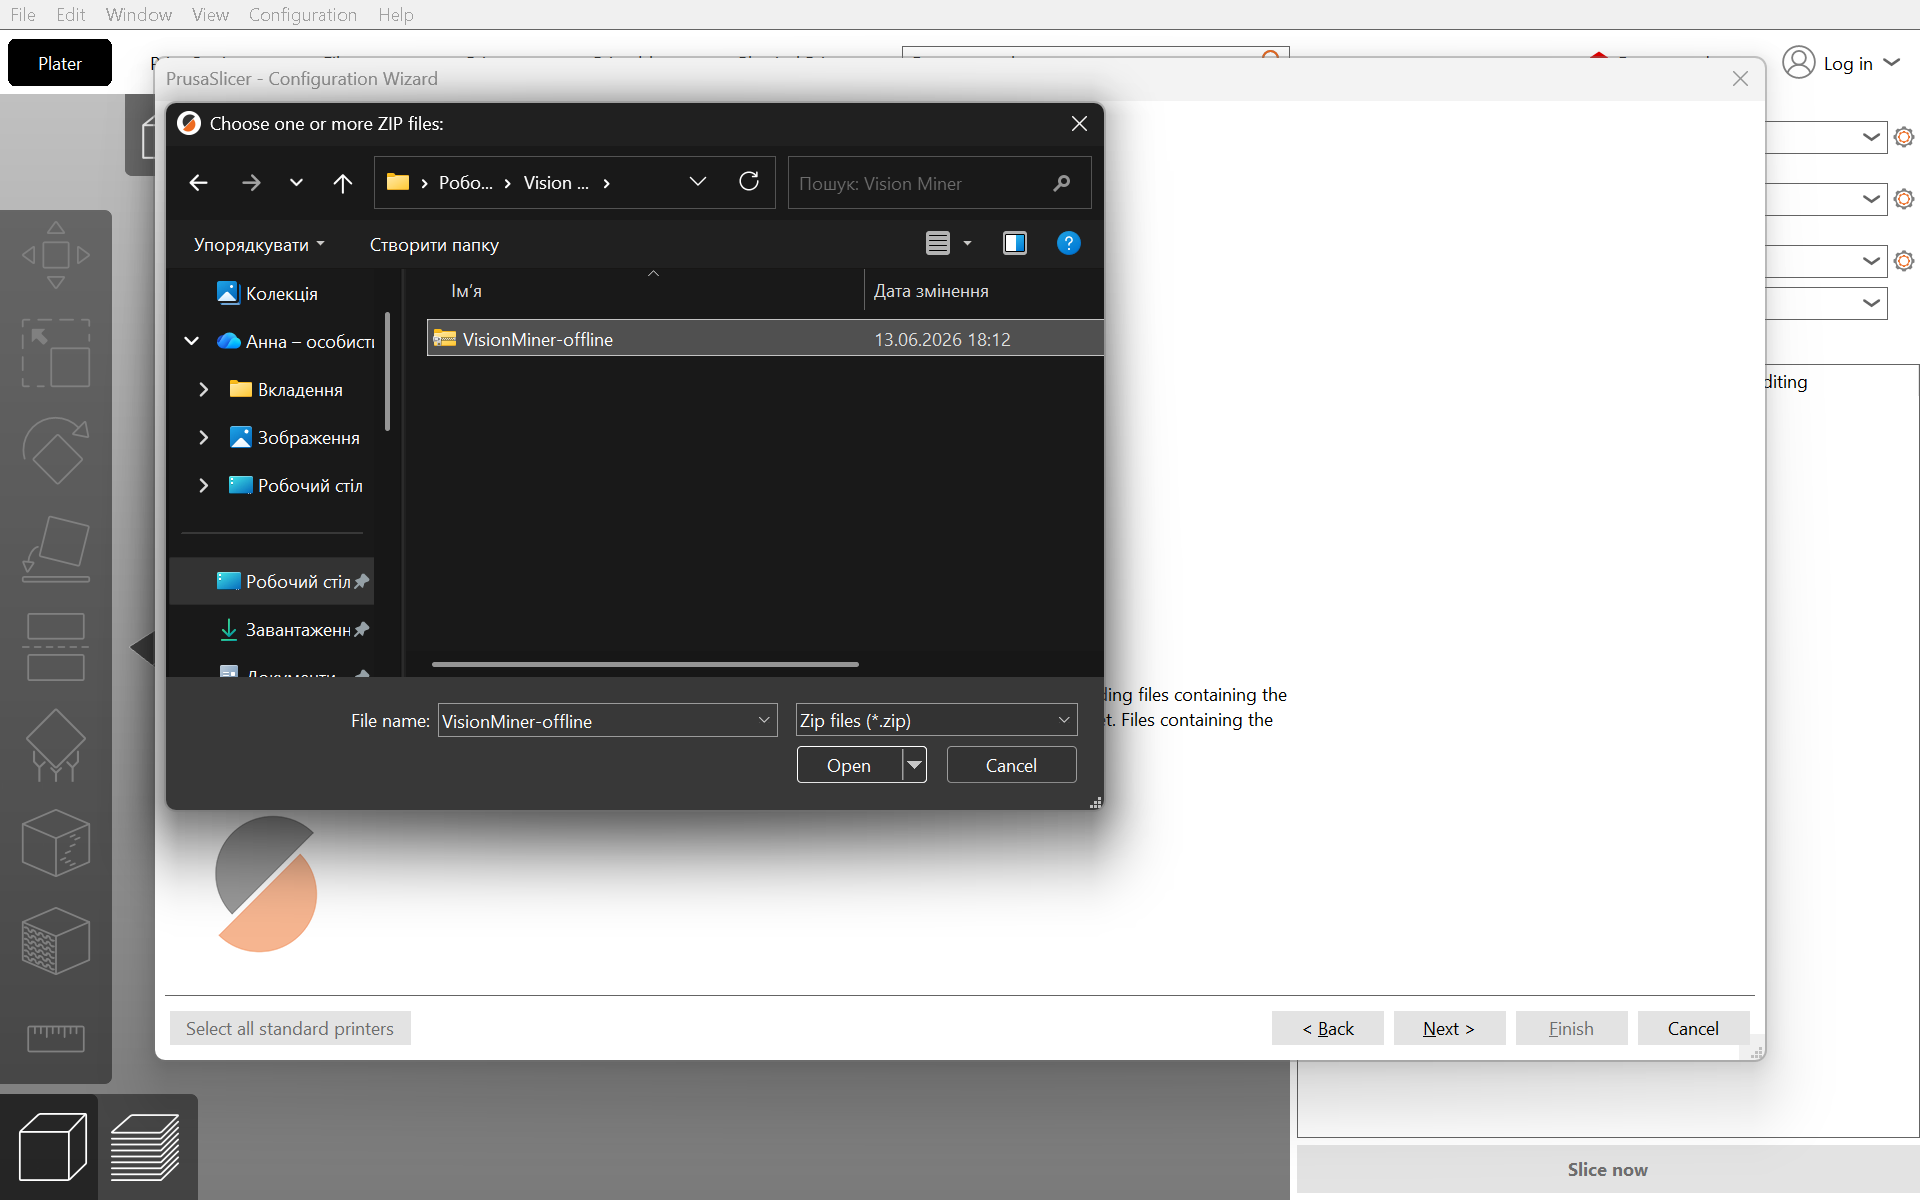The width and height of the screenshot is (1920, 1200).
Task: Switch to 3D editor view cube icon
Action: [x=52, y=1147]
